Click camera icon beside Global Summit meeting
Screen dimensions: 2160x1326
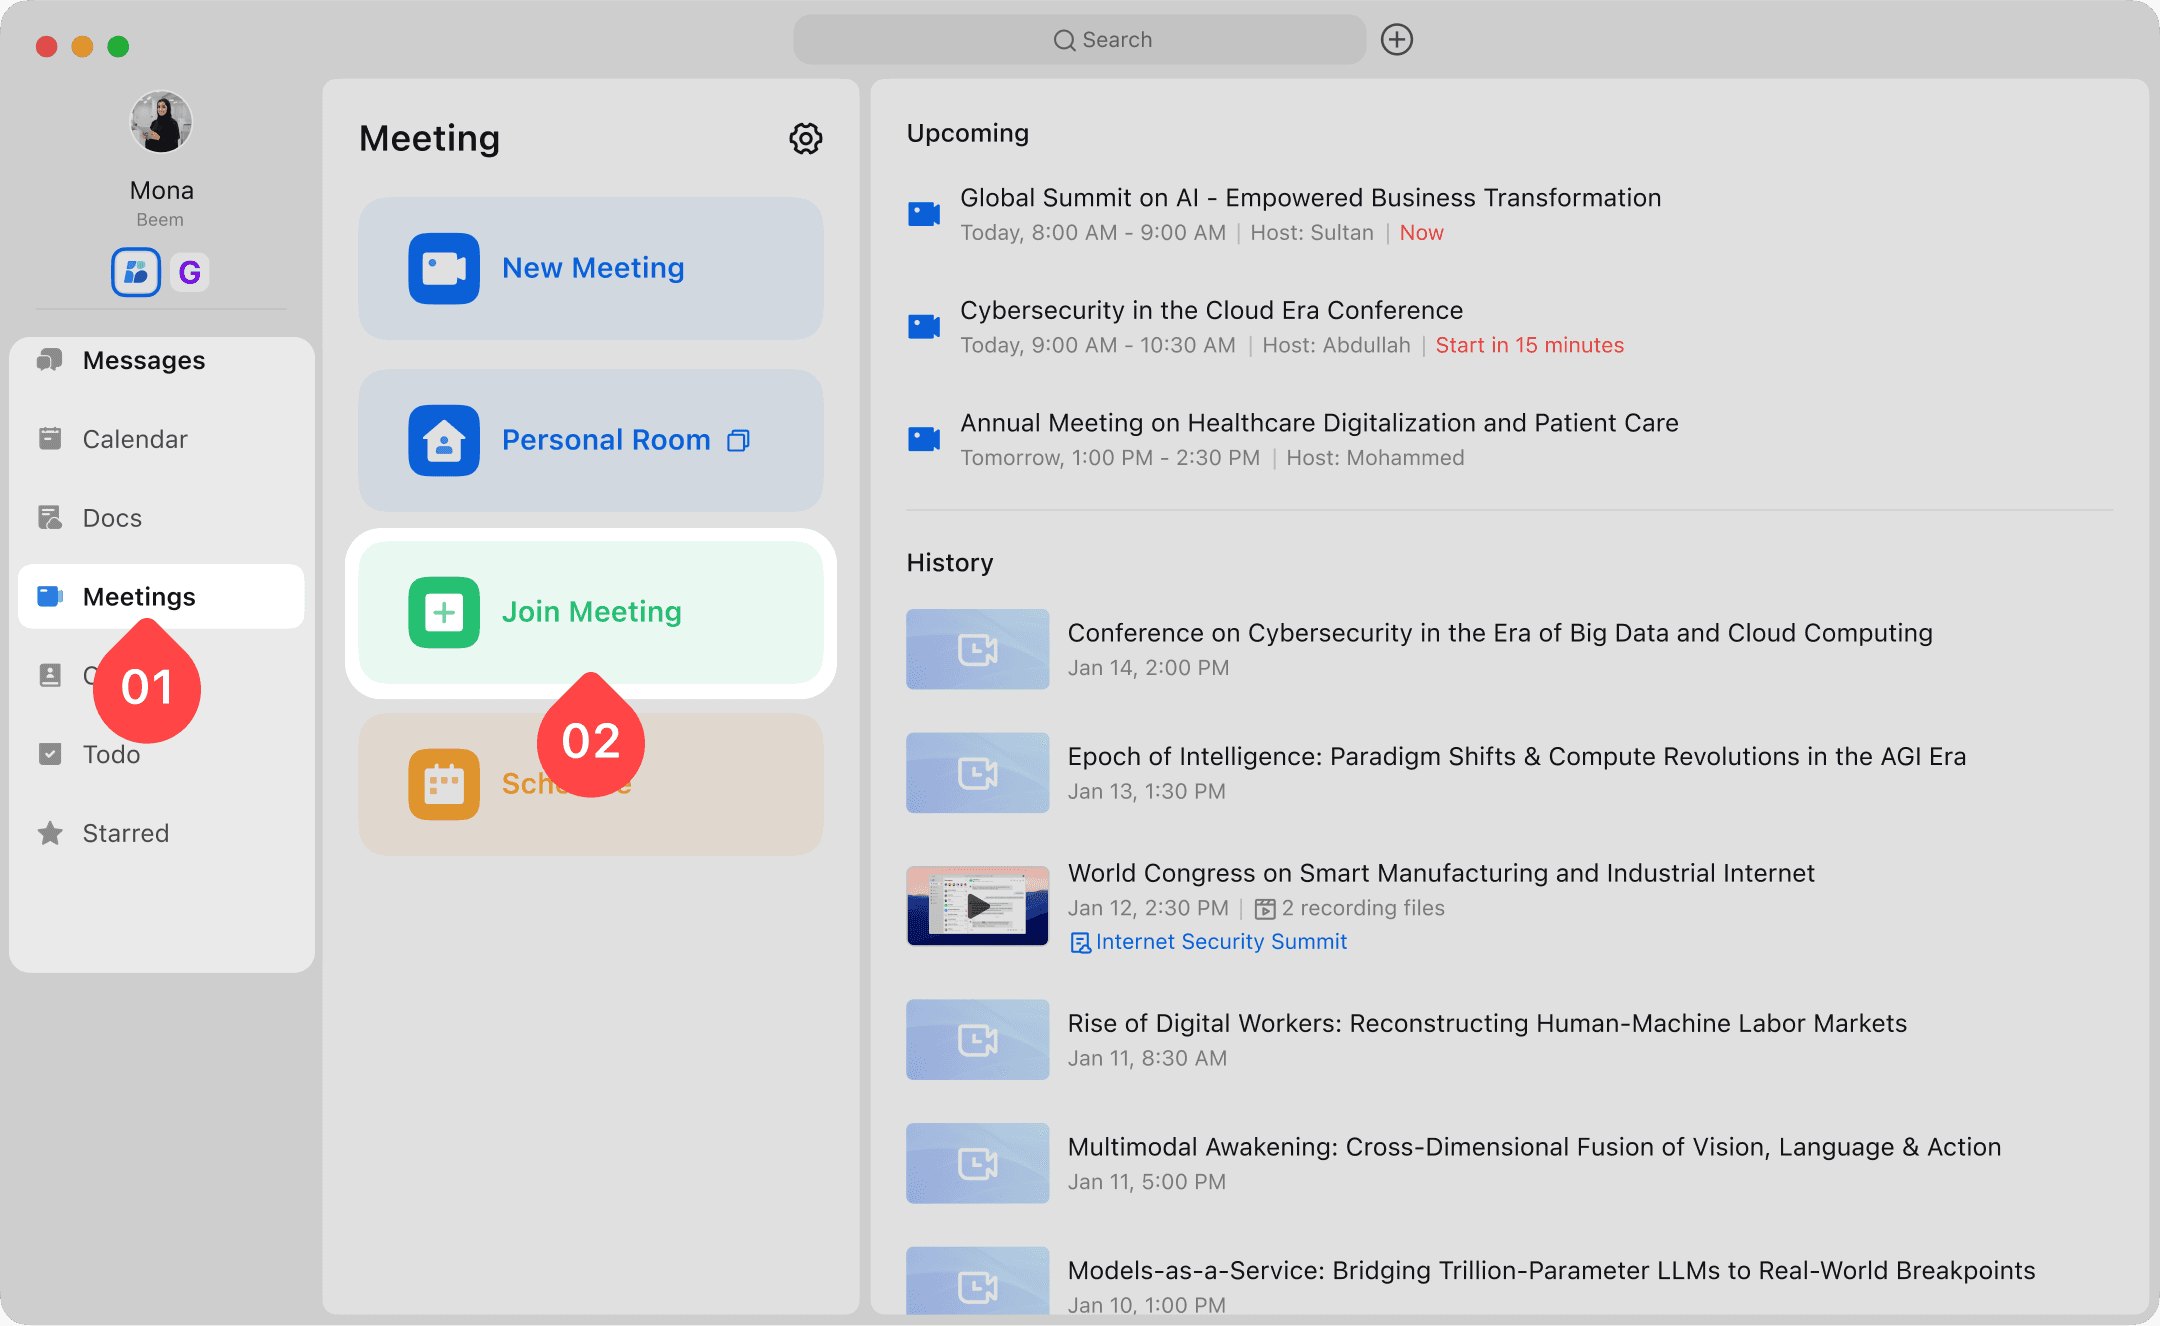pyautogui.click(x=923, y=214)
